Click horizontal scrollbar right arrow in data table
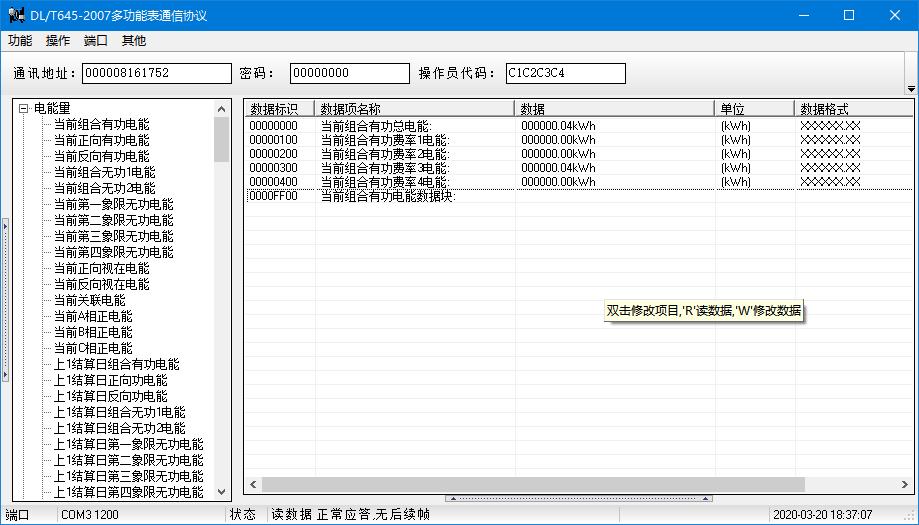The width and height of the screenshot is (919, 525). point(895,484)
